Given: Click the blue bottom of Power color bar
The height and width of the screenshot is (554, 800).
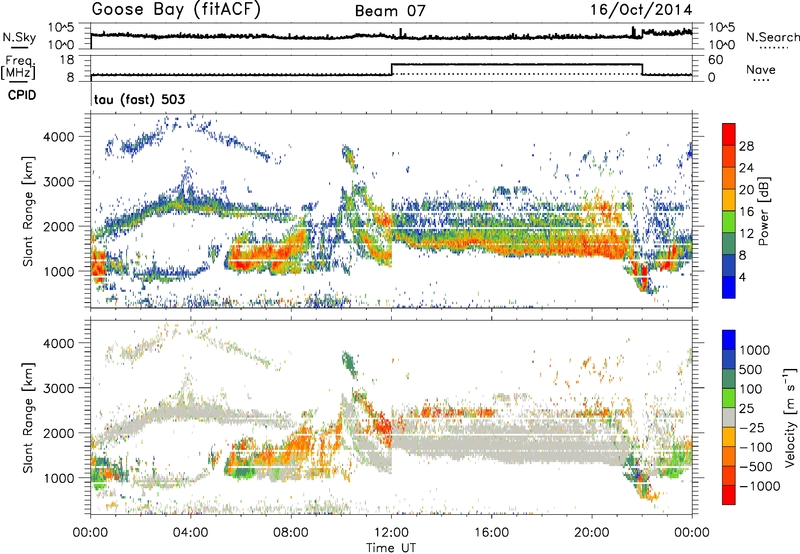Looking at the screenshot, I should 729,287.
